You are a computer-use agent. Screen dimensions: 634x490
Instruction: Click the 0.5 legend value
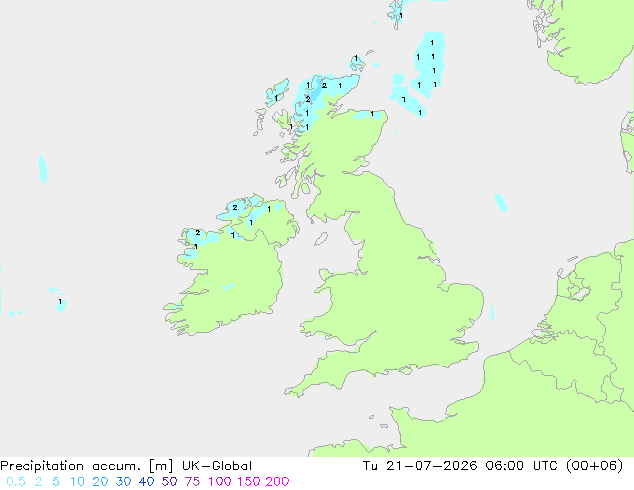click(x=16, y=482)
